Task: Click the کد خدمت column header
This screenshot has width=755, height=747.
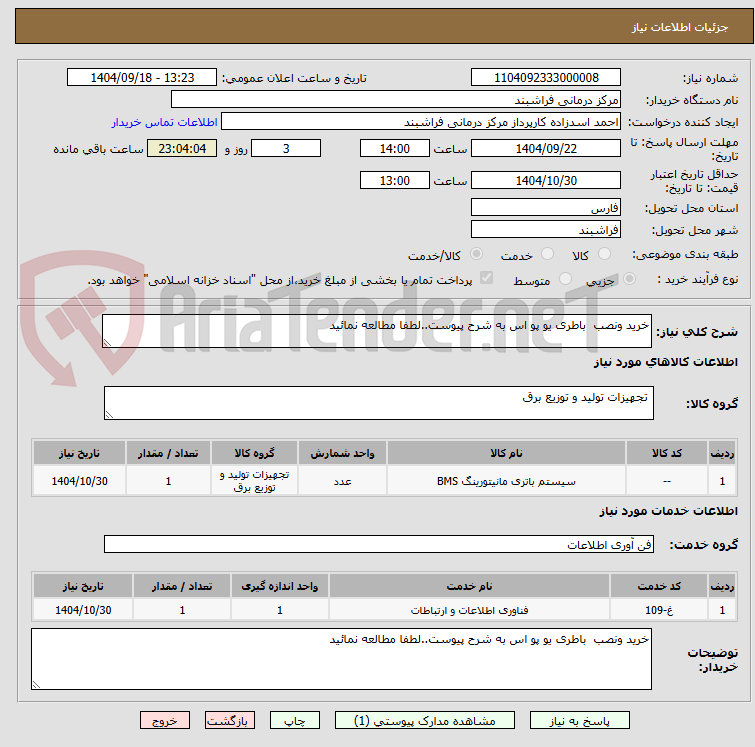Action: coord(658,586)
